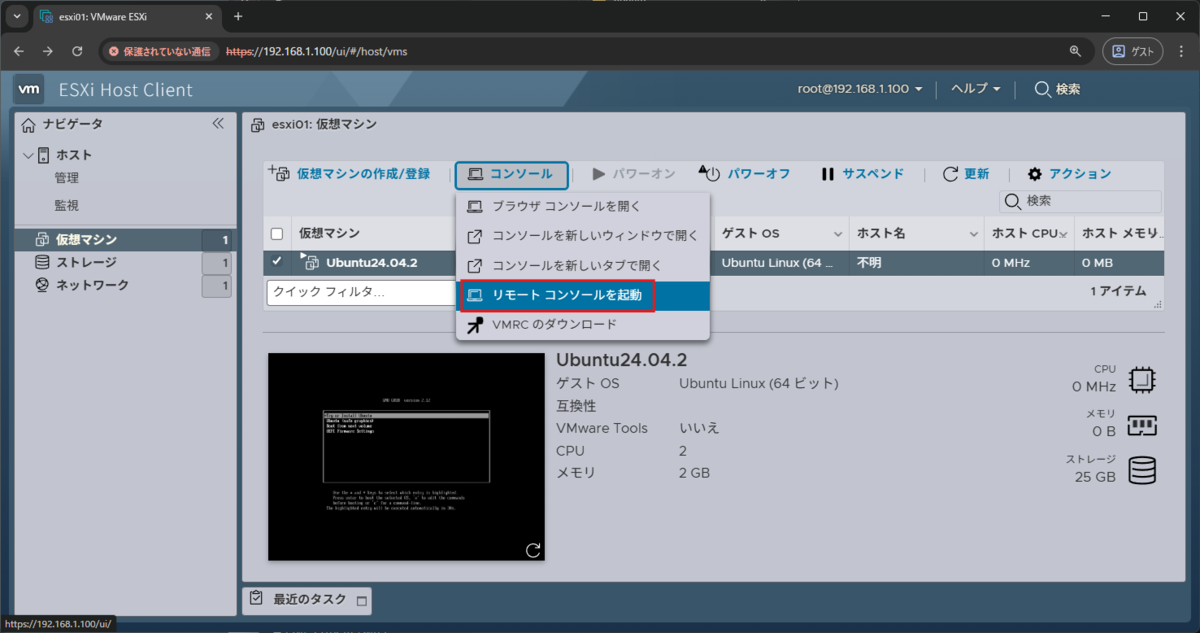Click the 不明 host name cell
Viewport: 1200px width, 633px height.
click(869, 263)
